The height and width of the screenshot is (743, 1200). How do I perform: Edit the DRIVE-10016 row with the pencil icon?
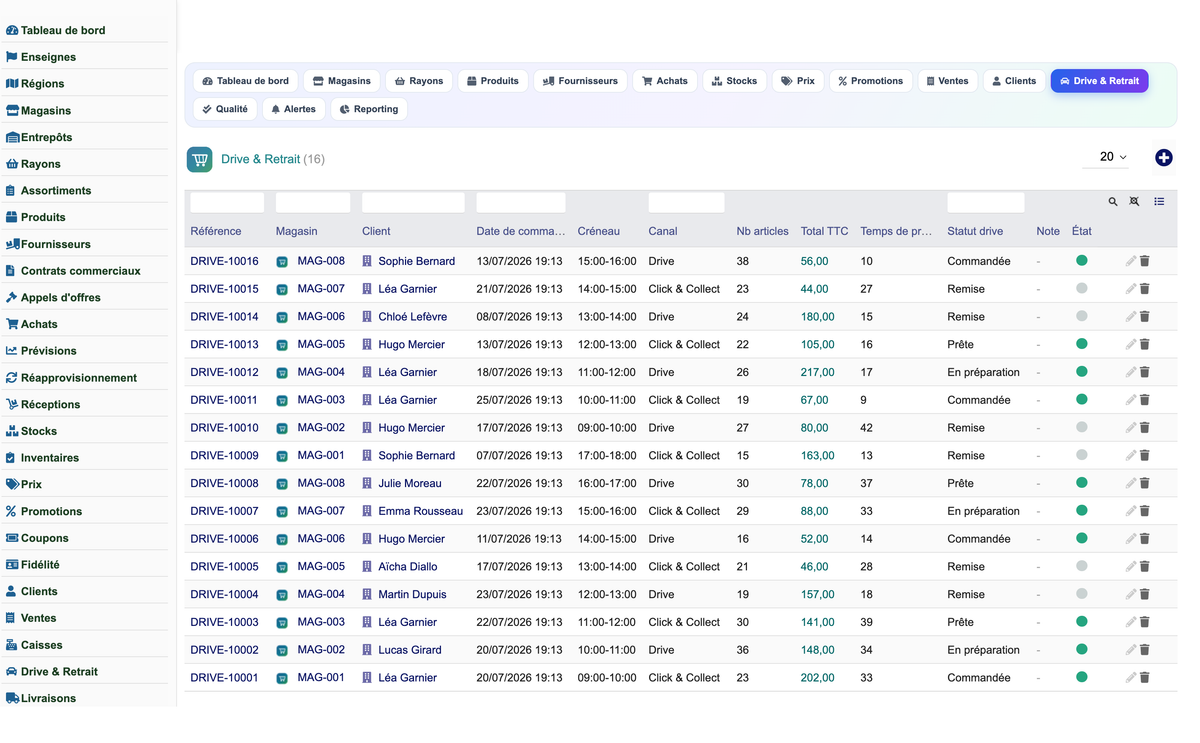[1130, 261]
